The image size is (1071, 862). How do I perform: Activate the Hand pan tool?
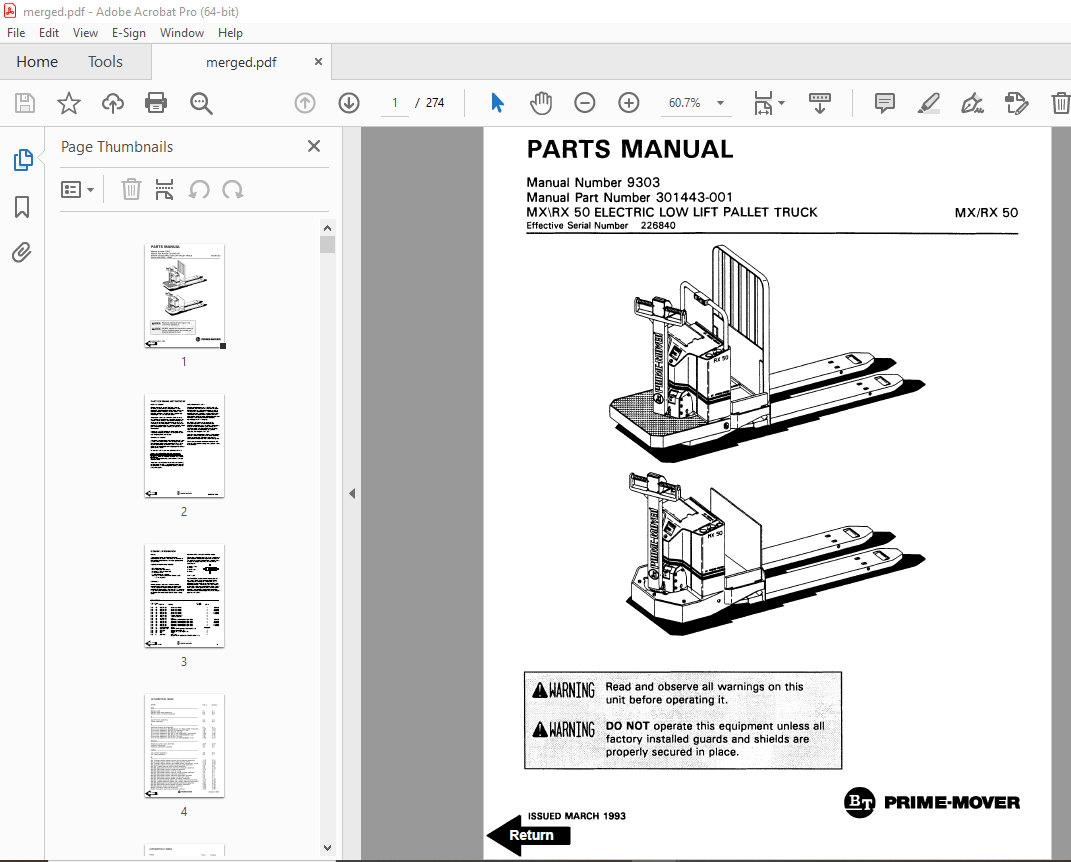pos(540,103)
